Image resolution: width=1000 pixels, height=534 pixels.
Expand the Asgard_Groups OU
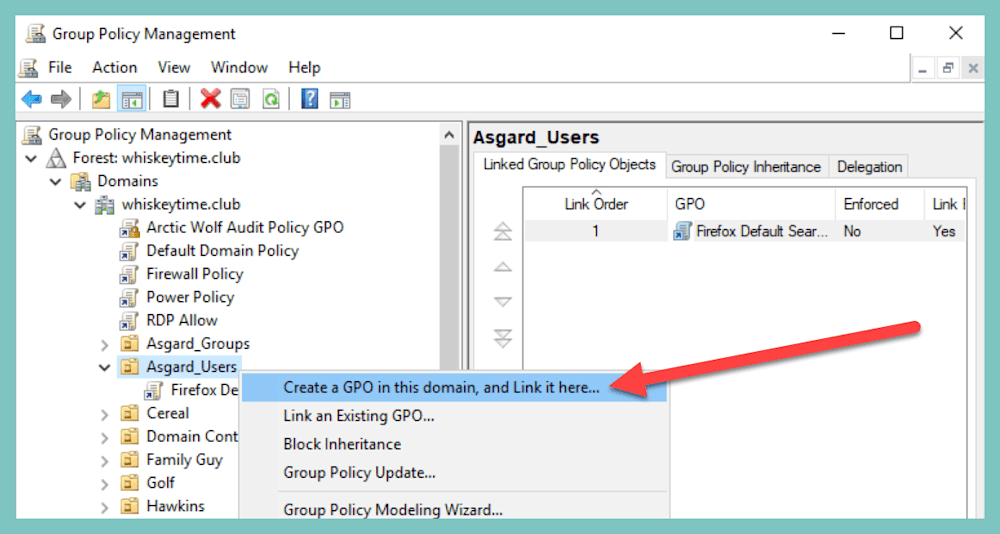(x=105, y=345)
